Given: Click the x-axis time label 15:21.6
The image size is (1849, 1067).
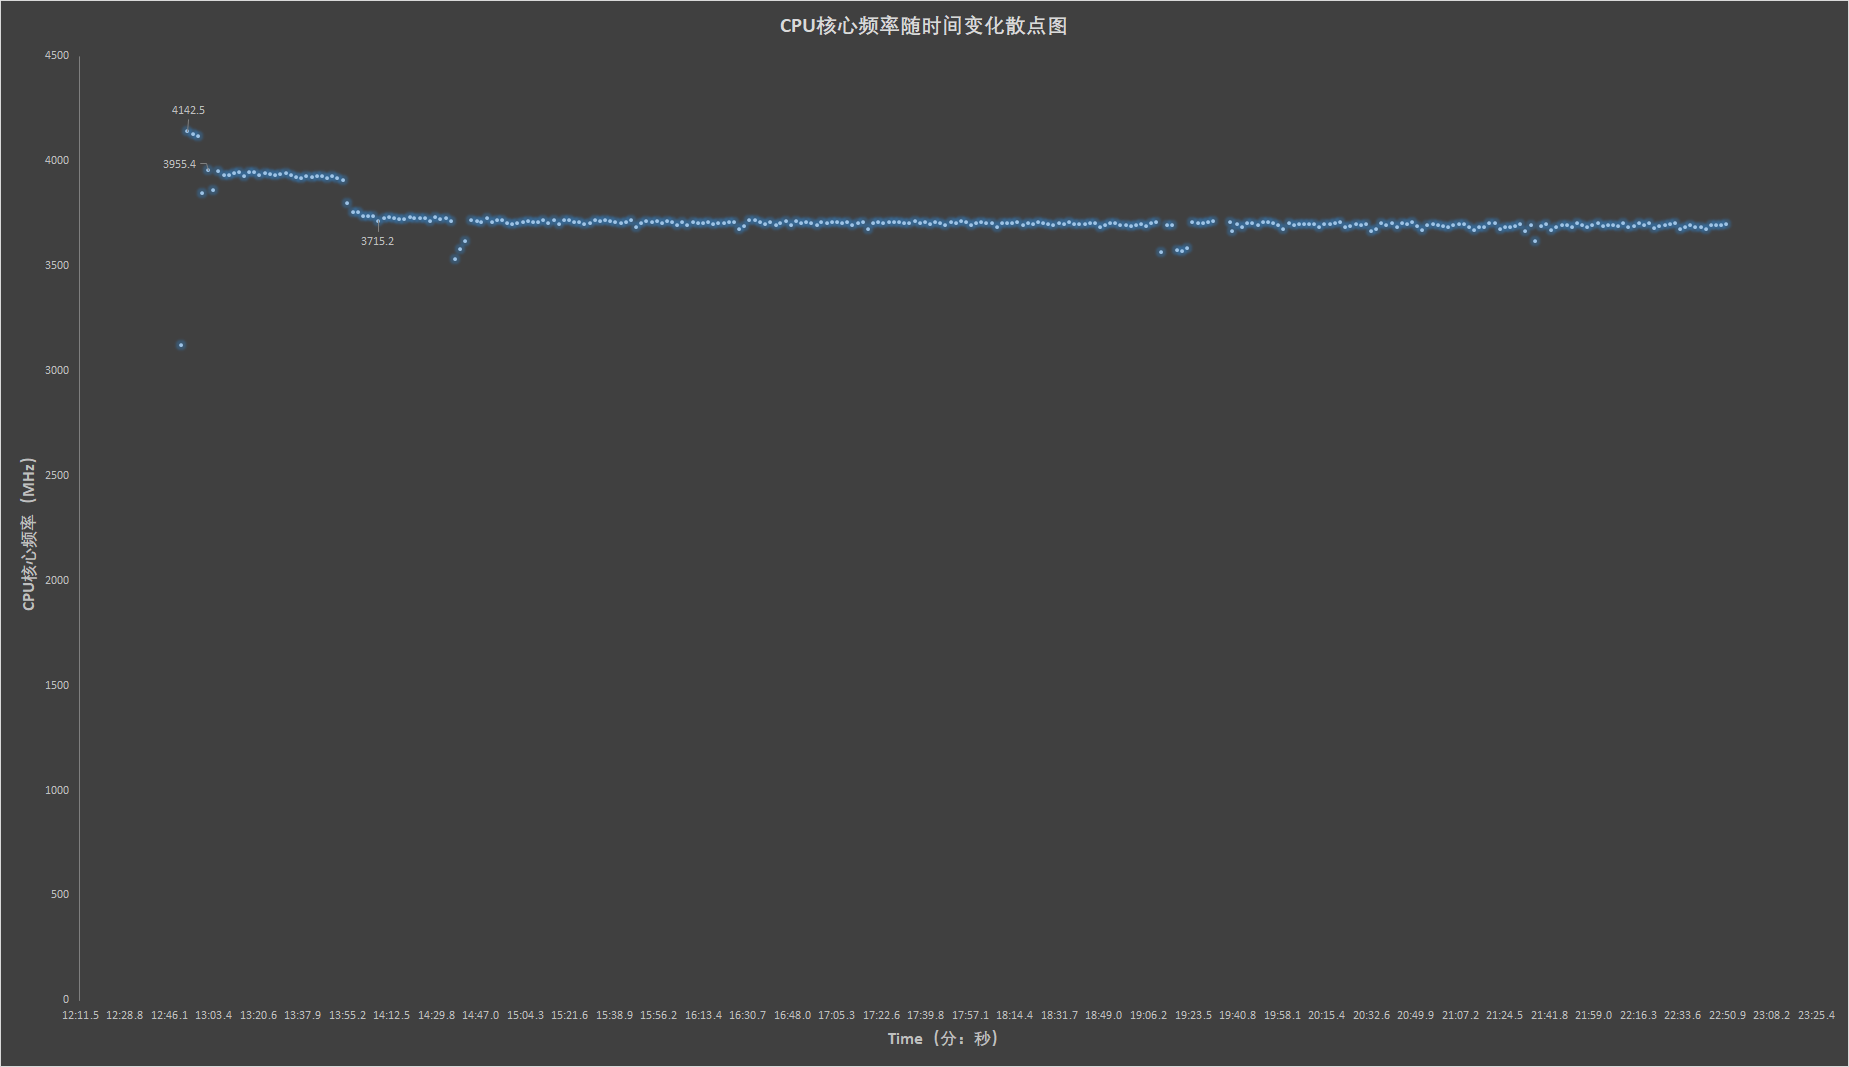Looking at the screenshot, I should 569,1015.
